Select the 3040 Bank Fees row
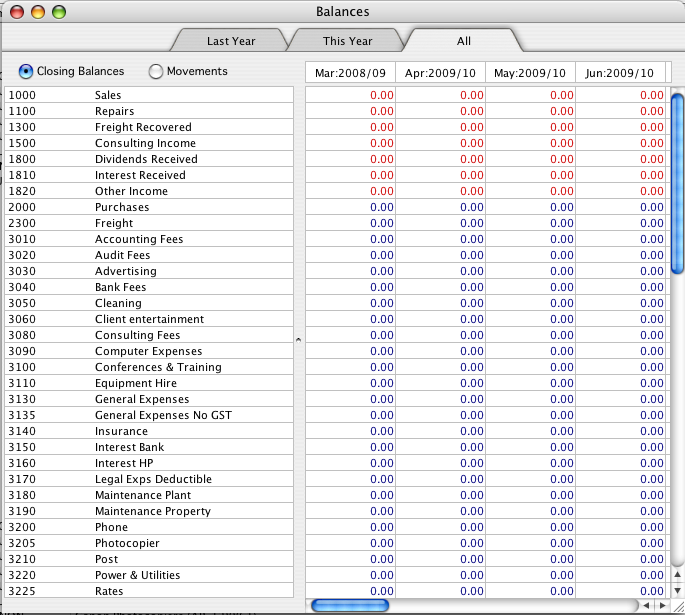Screen dimensions: 685x615 tap(149, 287)
